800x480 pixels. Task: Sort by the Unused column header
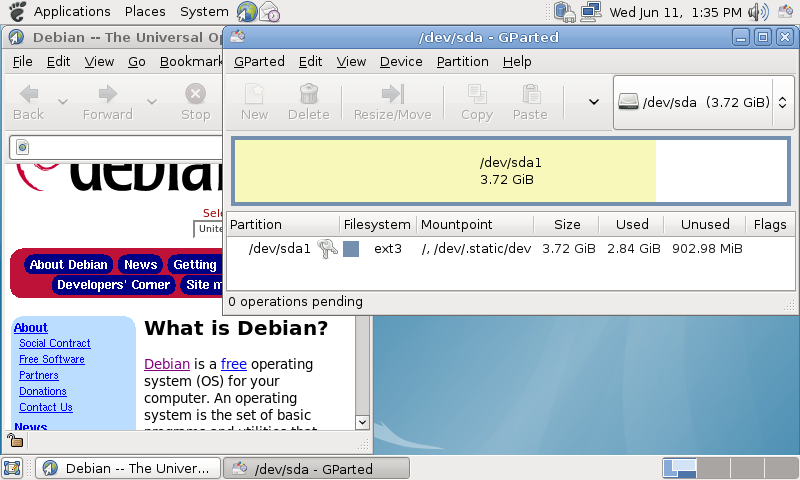click(x=705, y=224)
